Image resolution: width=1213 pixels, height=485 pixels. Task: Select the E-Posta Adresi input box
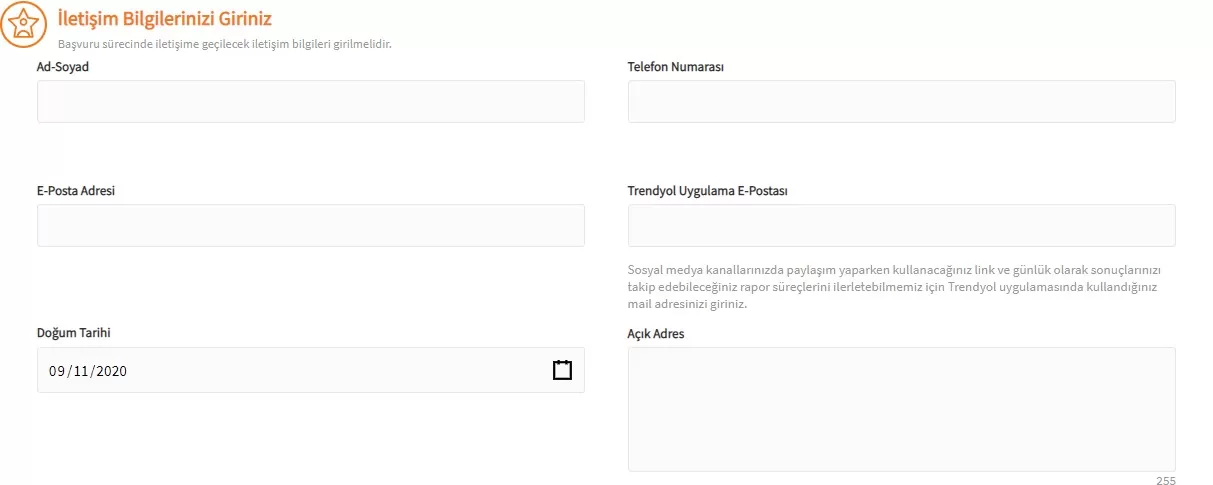coord(310,226)
